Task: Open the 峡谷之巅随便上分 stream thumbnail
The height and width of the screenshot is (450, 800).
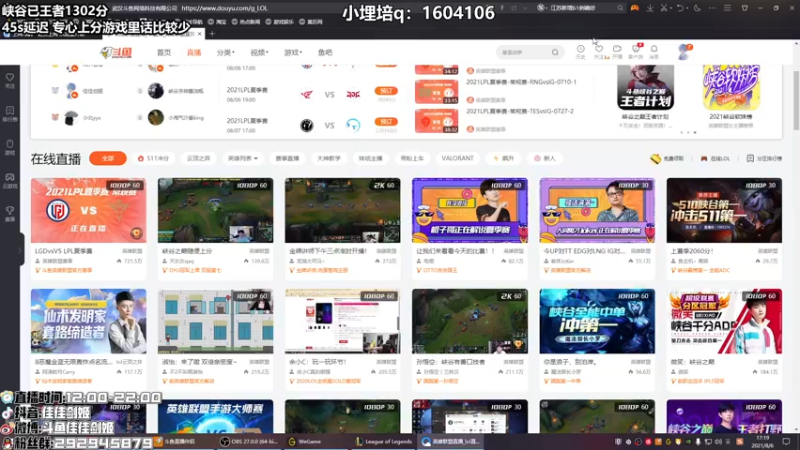Action: coord(215,210)
